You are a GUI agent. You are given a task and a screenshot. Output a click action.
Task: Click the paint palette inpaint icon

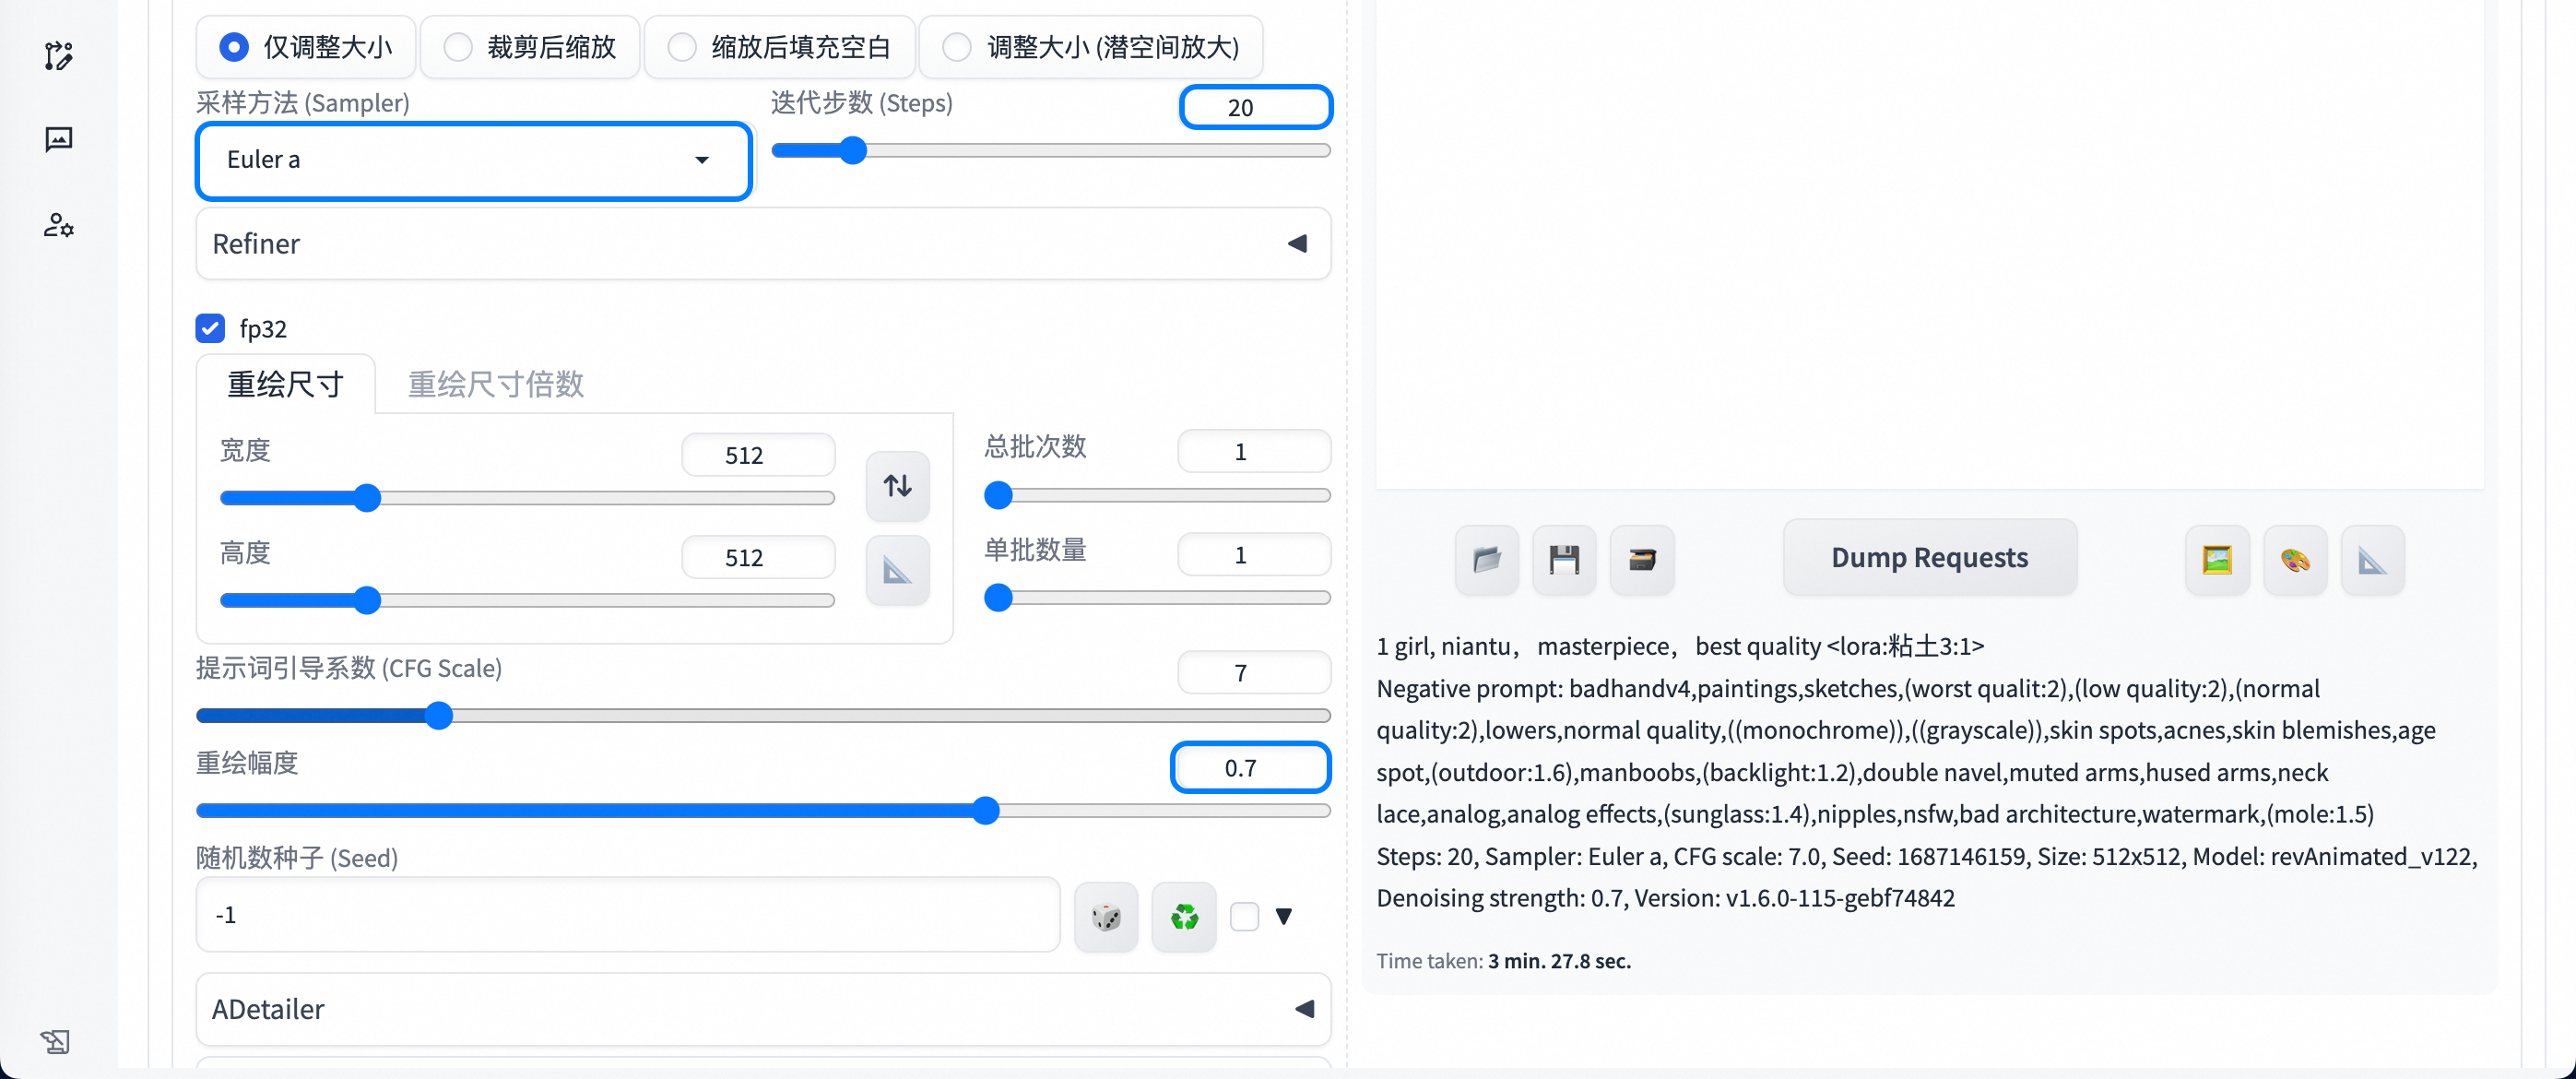(x=2294, y=559)
